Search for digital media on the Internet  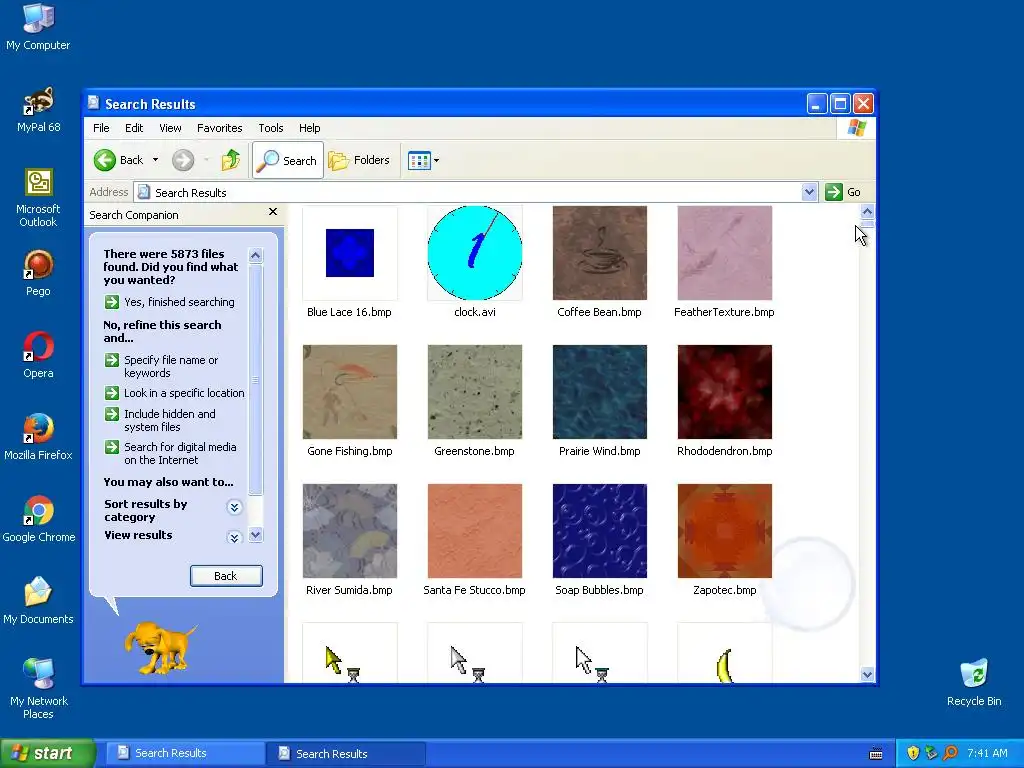click(x=171, y=453)
